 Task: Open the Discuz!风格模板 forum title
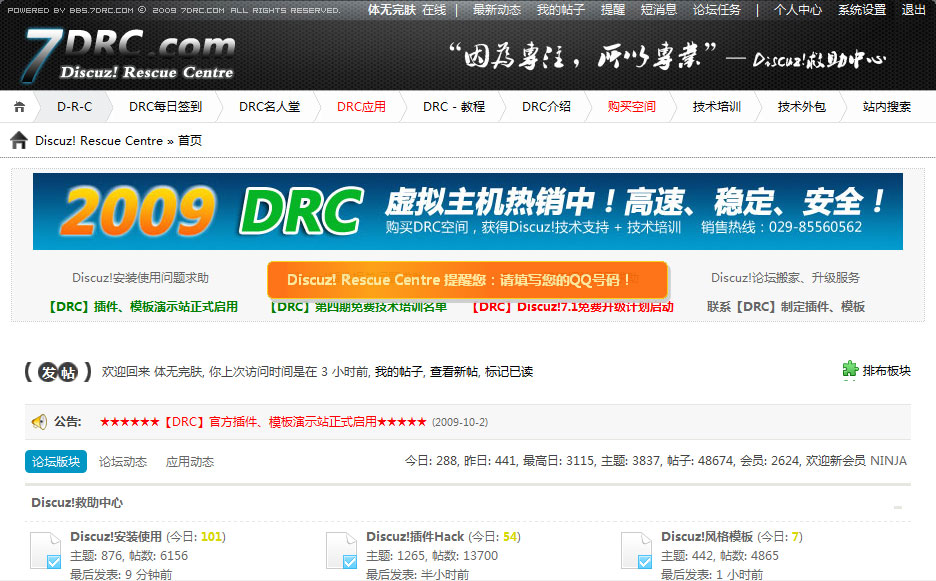tap(707, 537)
